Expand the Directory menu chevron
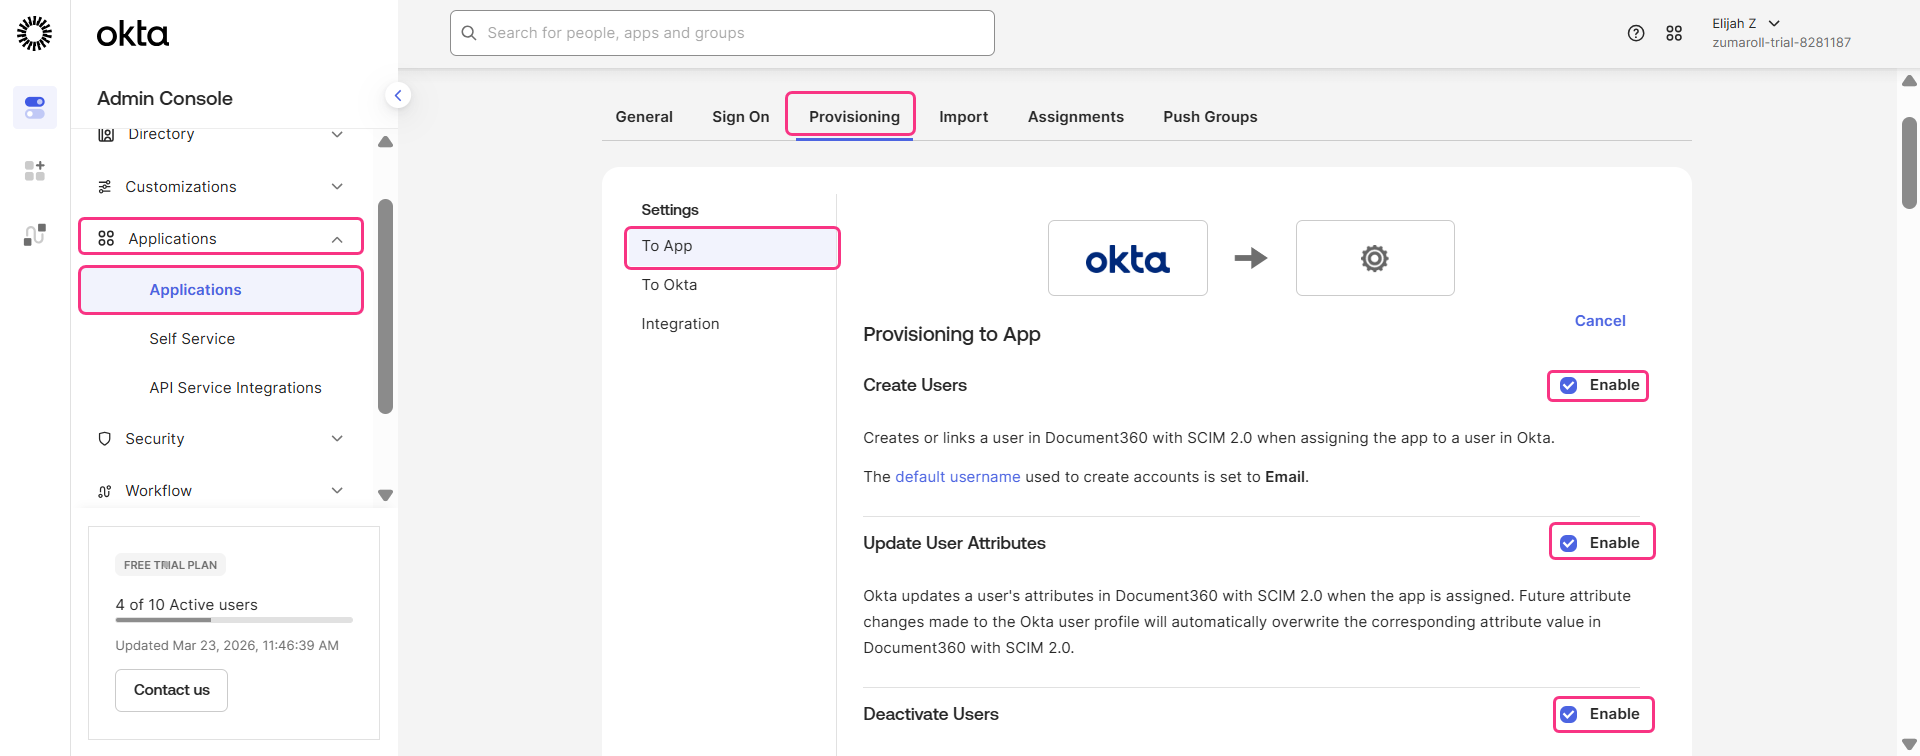This screenshot has width=1920, height=756. click(337, 134)
